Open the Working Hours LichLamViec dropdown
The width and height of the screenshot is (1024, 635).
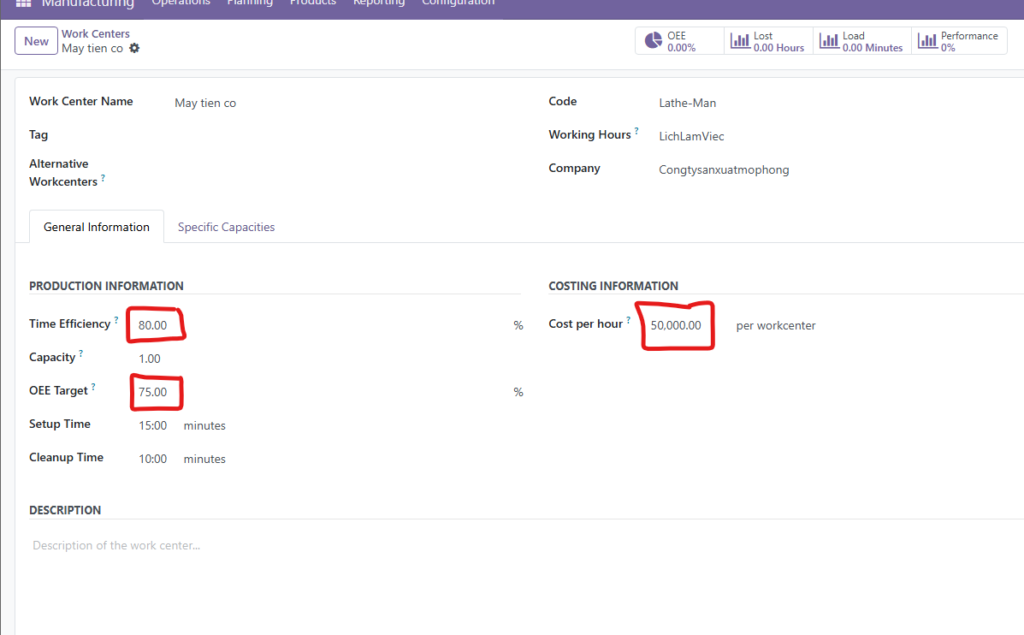coord(690,136)
